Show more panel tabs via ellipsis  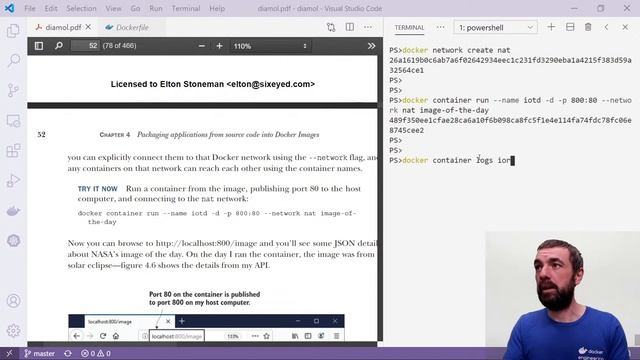[440, 27]
